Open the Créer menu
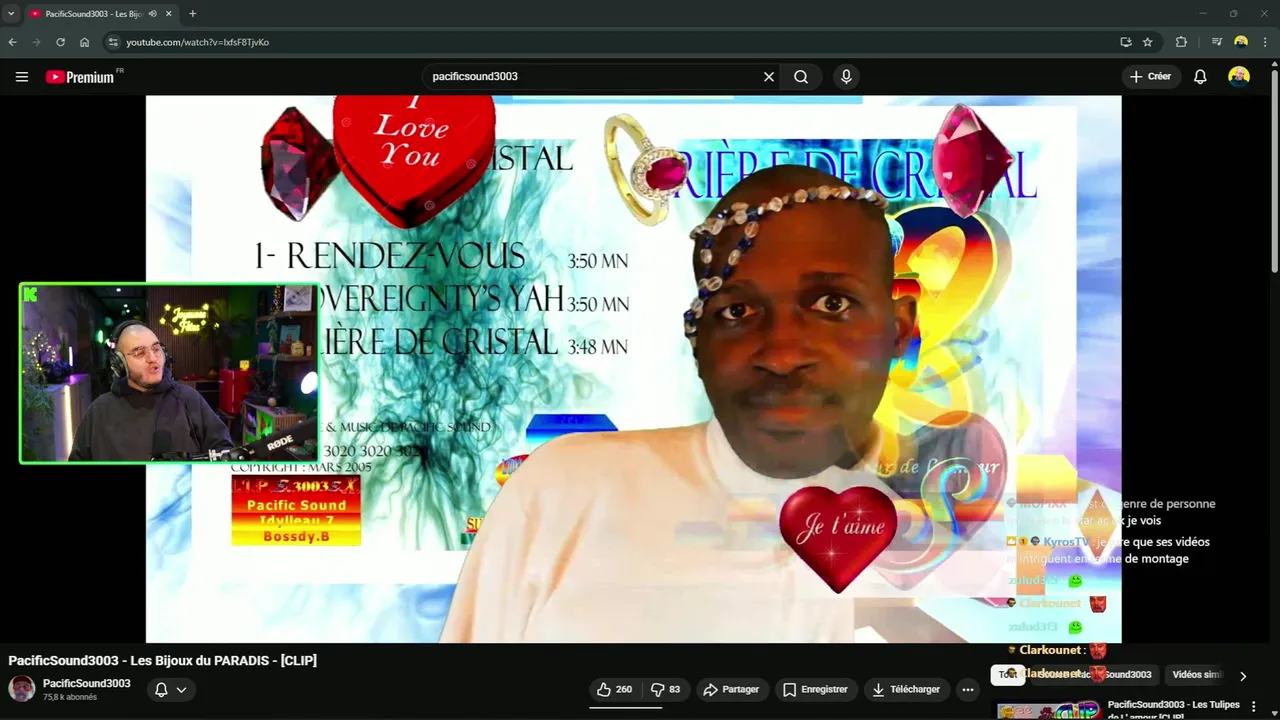This screenshot has width=1280, height=720. click(x=1150, y=77)
